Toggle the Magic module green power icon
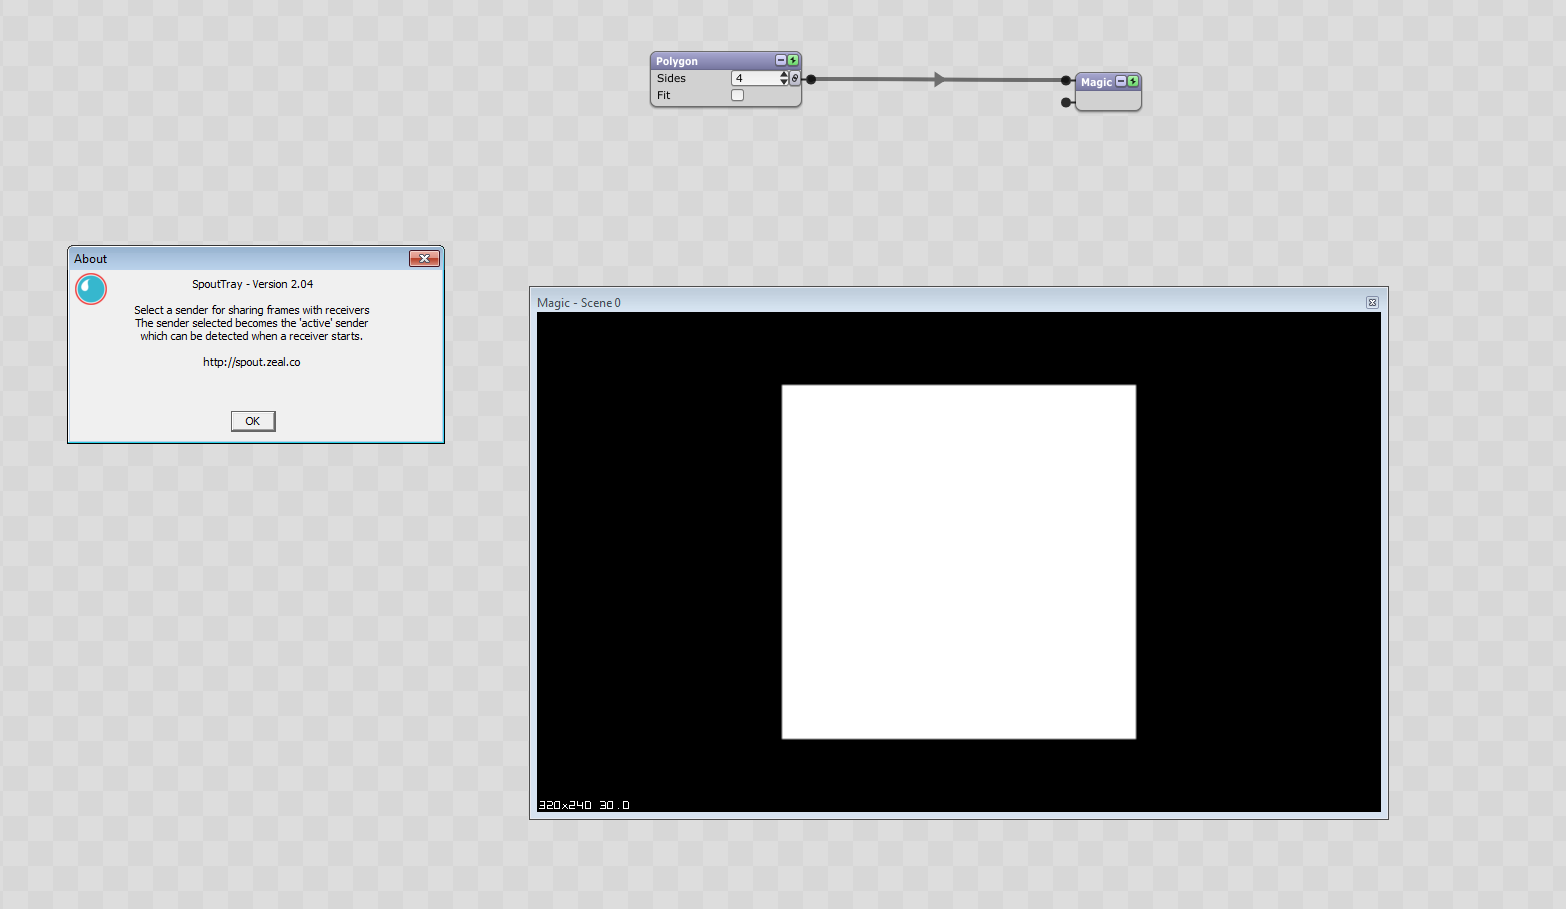This screenshot has height=909, width=1566. pos(1133,81)
